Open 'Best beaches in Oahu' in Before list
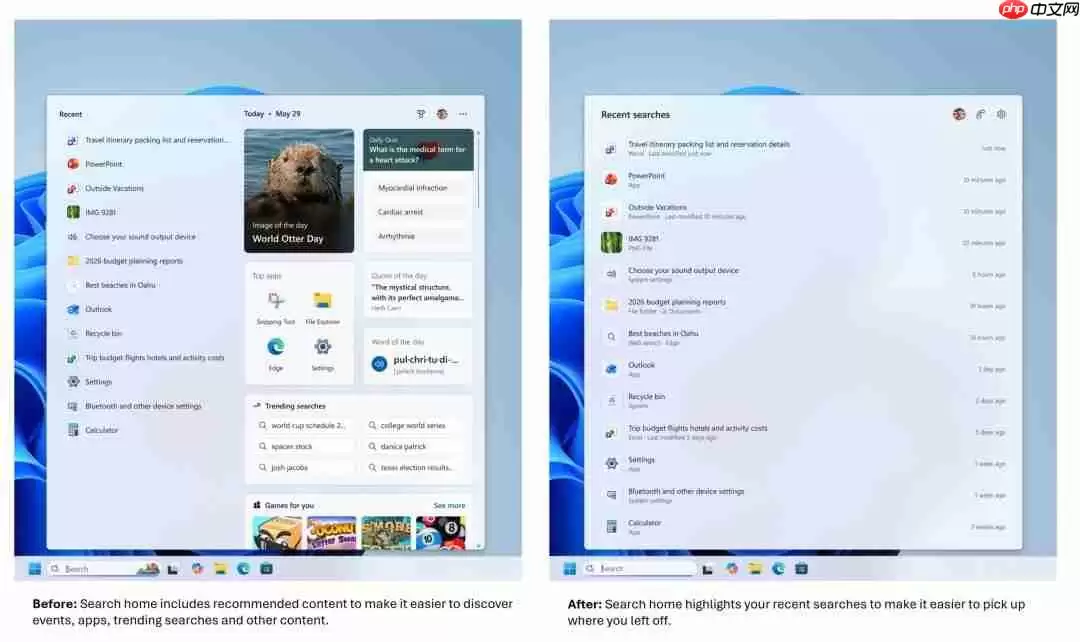Screen dimensions: 1080x642 click(112, 285)
